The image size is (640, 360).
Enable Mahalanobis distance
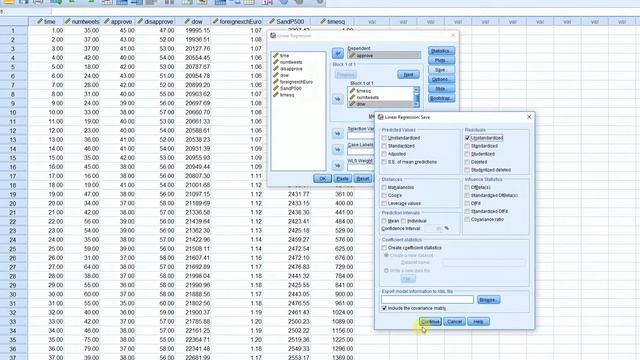384,187
